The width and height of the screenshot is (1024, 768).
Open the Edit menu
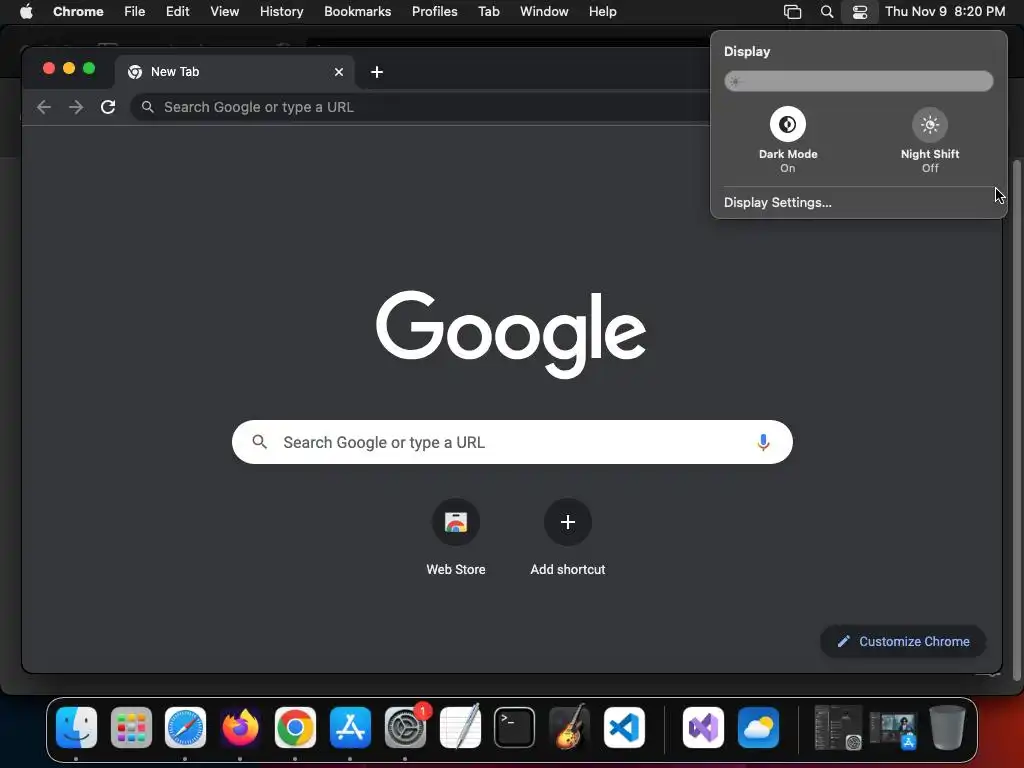(x=178, y=12)
